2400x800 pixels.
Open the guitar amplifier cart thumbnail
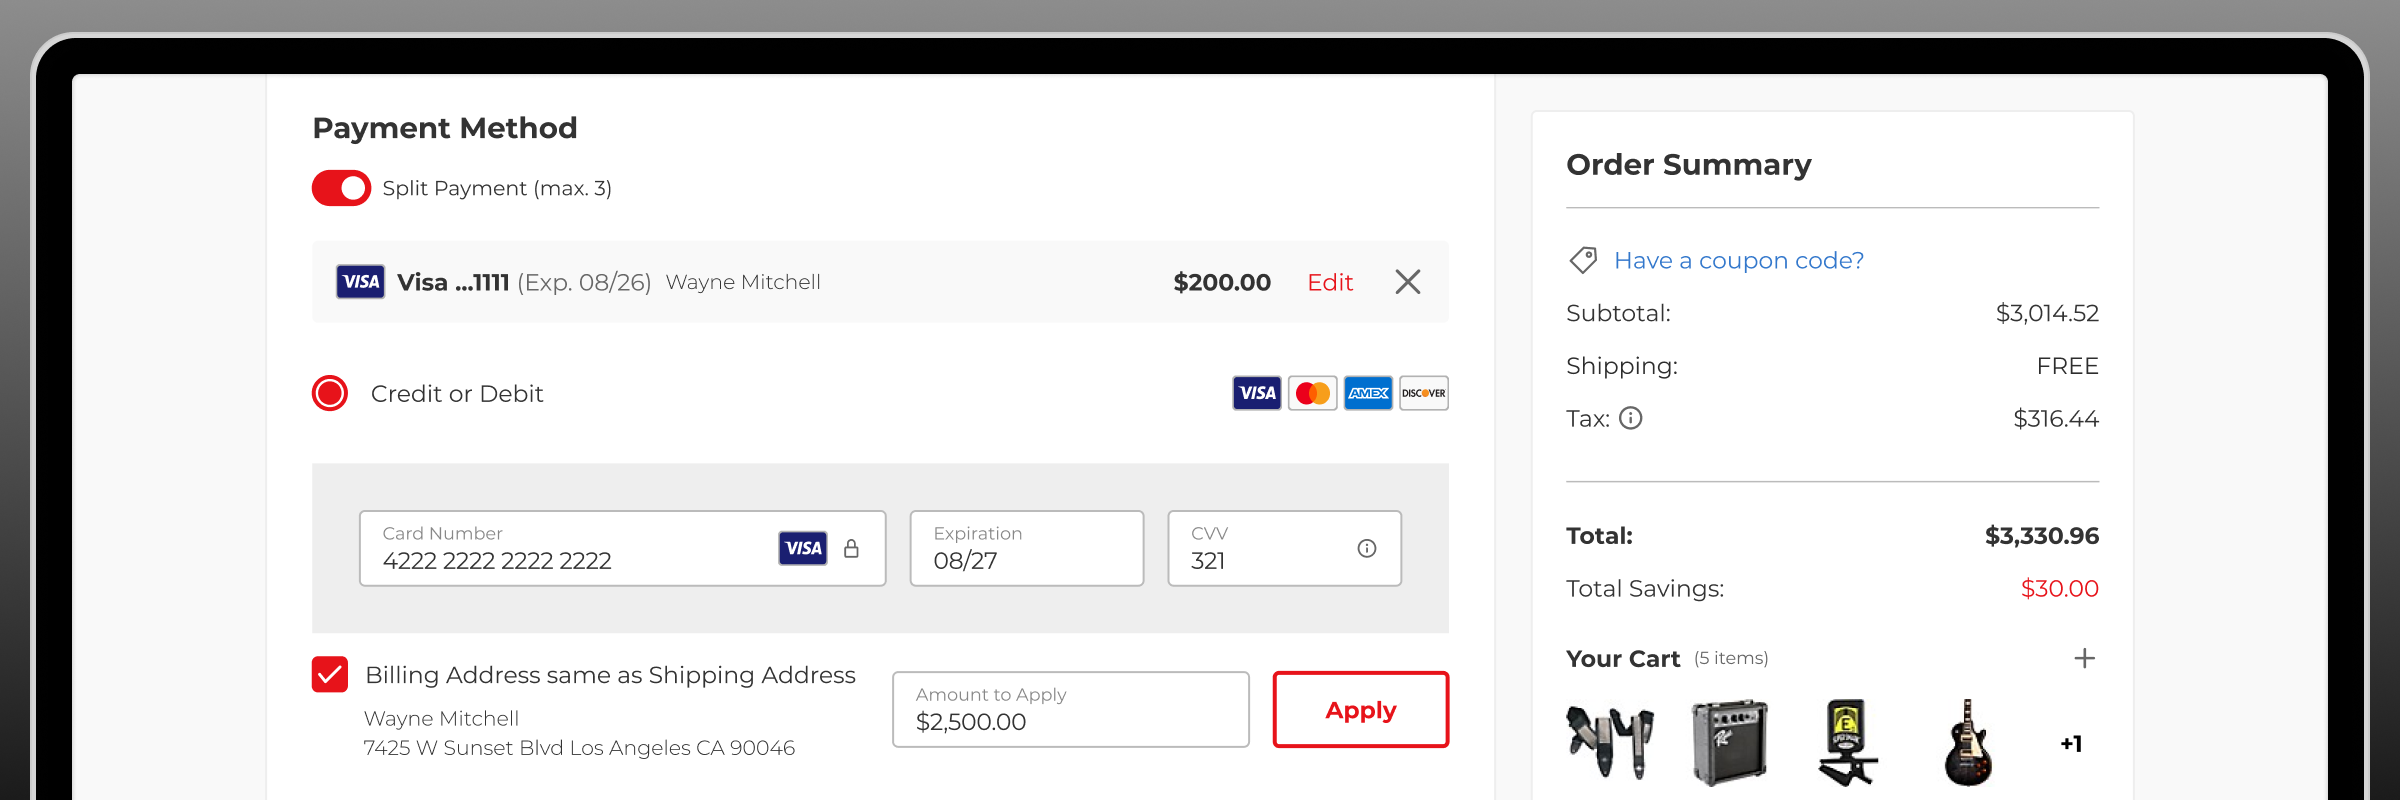click(x=1729, y=742)
